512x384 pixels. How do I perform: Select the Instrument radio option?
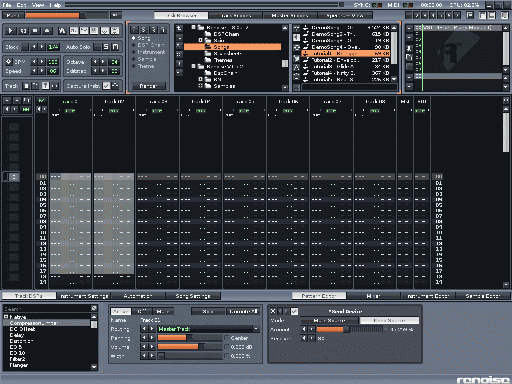149,52
